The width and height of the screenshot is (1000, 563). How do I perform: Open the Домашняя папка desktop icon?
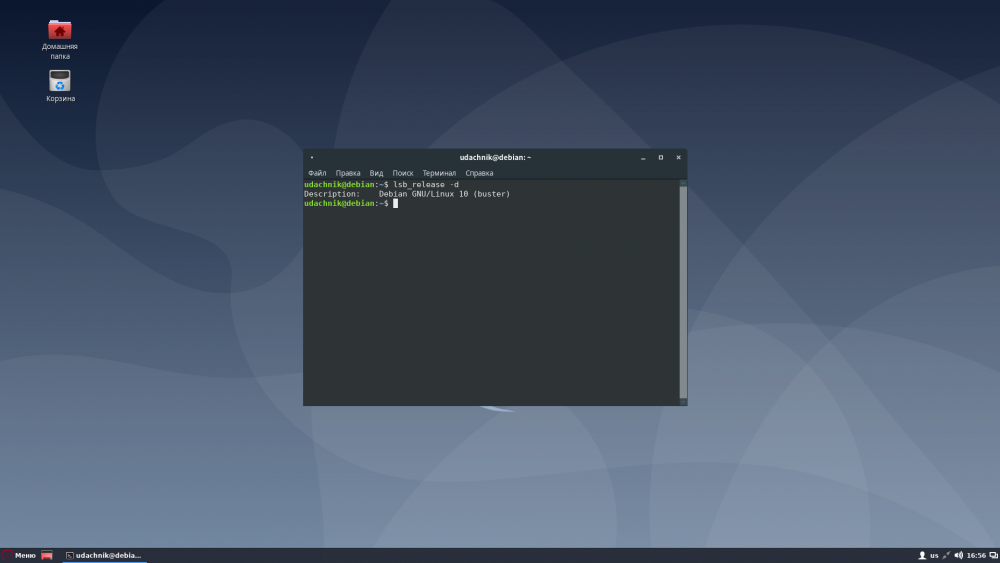[60, 31]
